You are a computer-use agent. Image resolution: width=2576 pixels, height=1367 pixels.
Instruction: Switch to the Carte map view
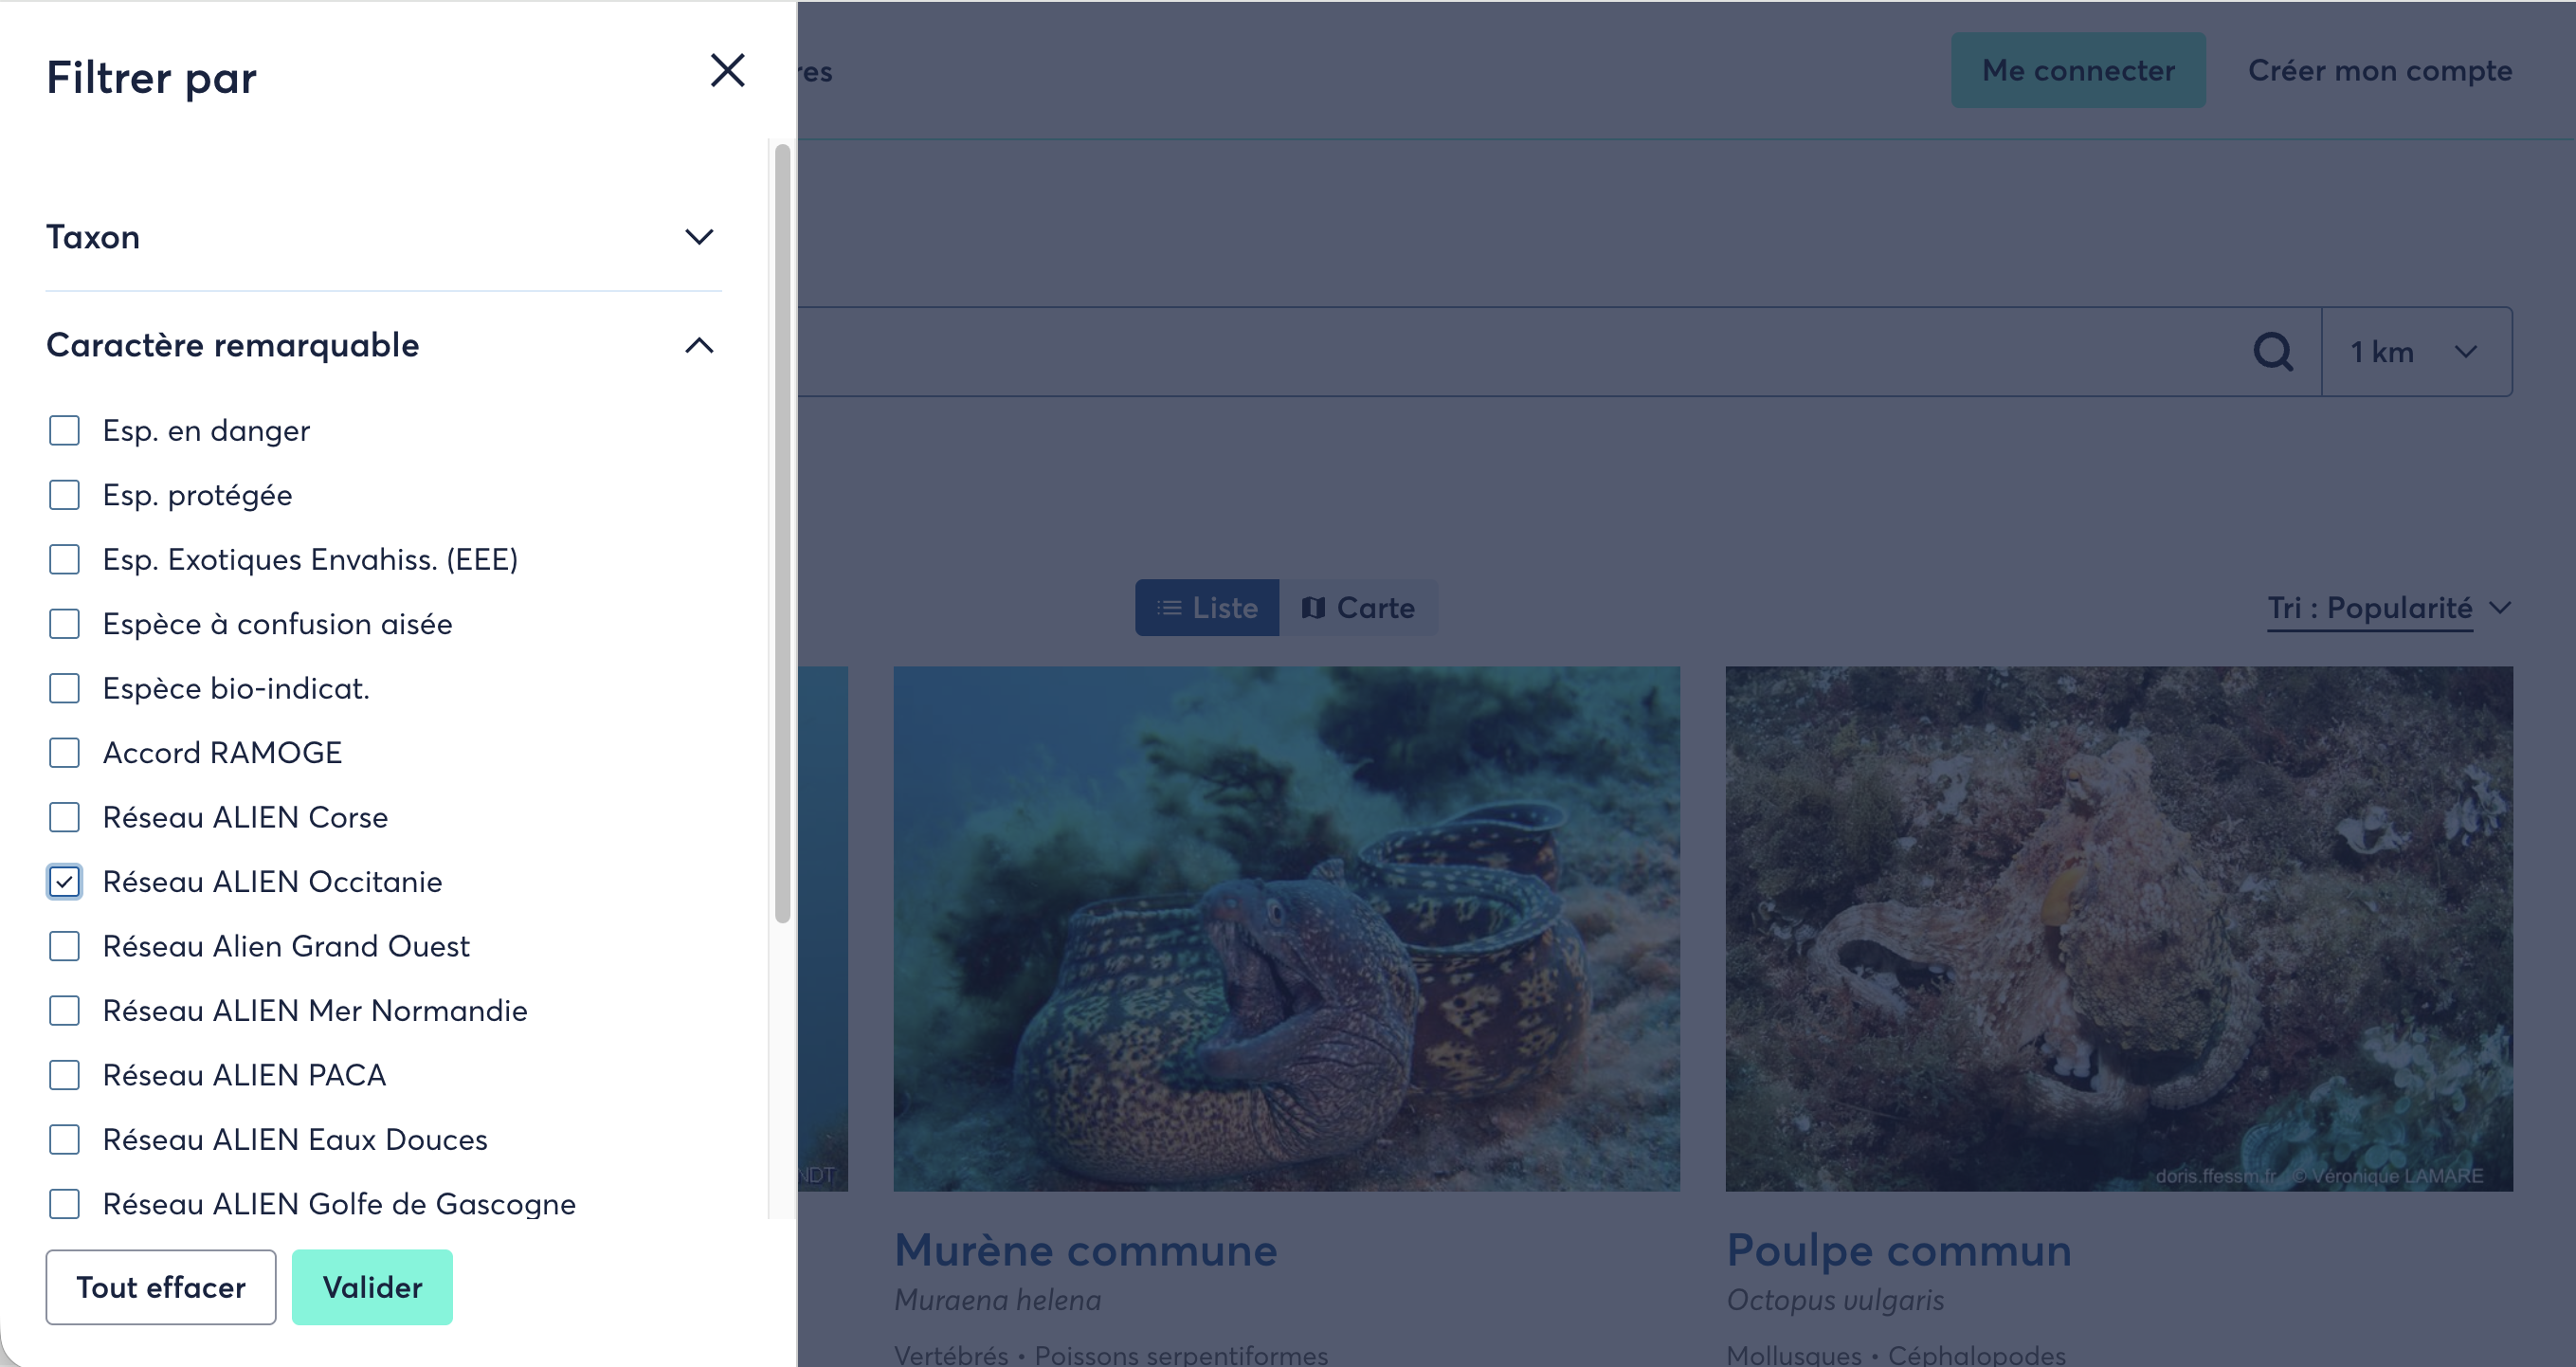[x=1358, y=608]
